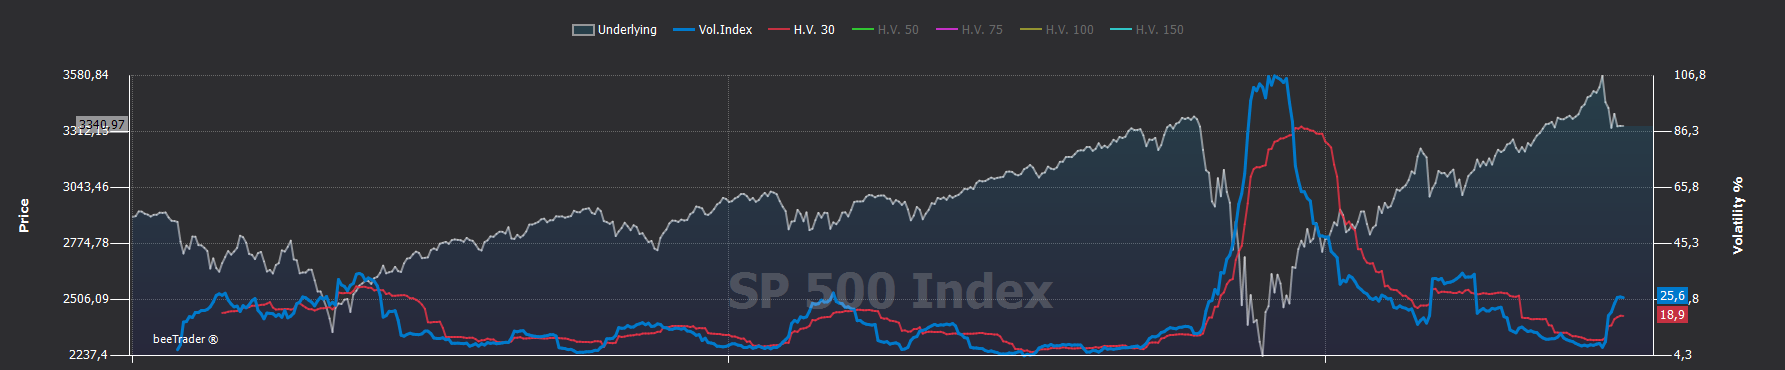
Task: Click the blue 25,6 volatility value tag
Action: click(1672, 296)
